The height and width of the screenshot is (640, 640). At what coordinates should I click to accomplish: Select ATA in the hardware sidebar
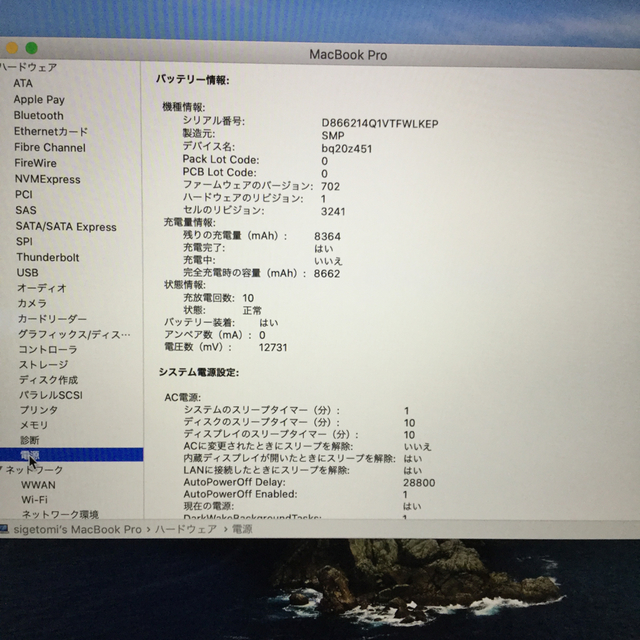[23, 83]
